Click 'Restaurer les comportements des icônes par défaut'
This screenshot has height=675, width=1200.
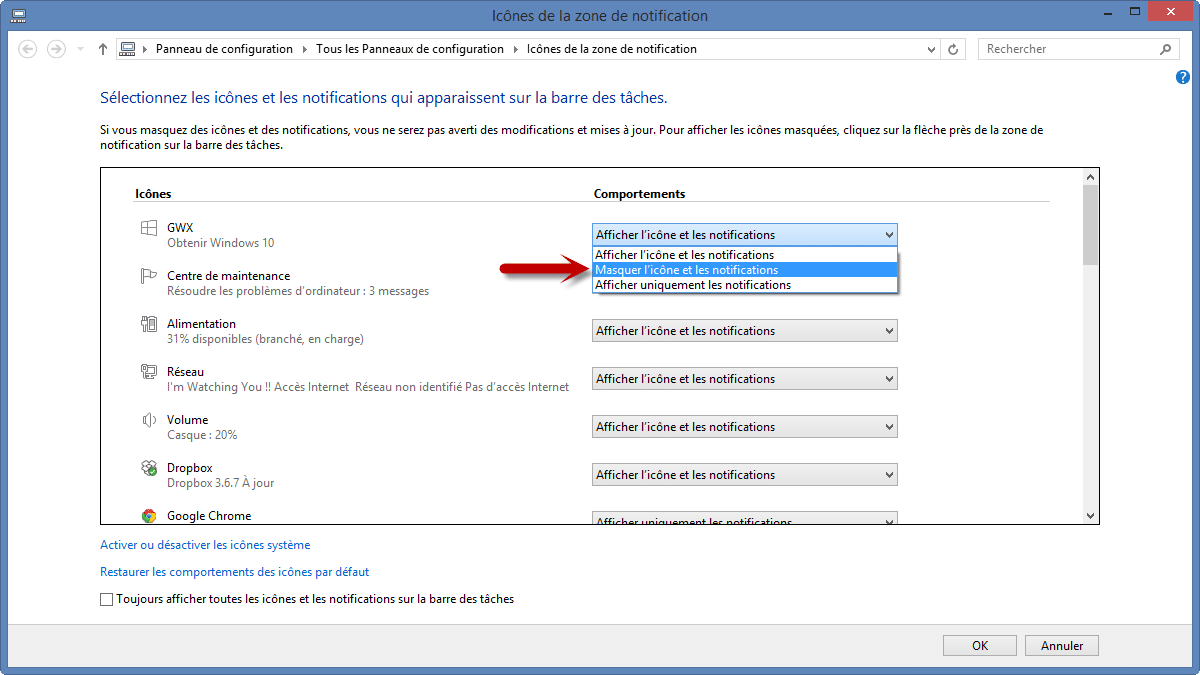(234, 572)
